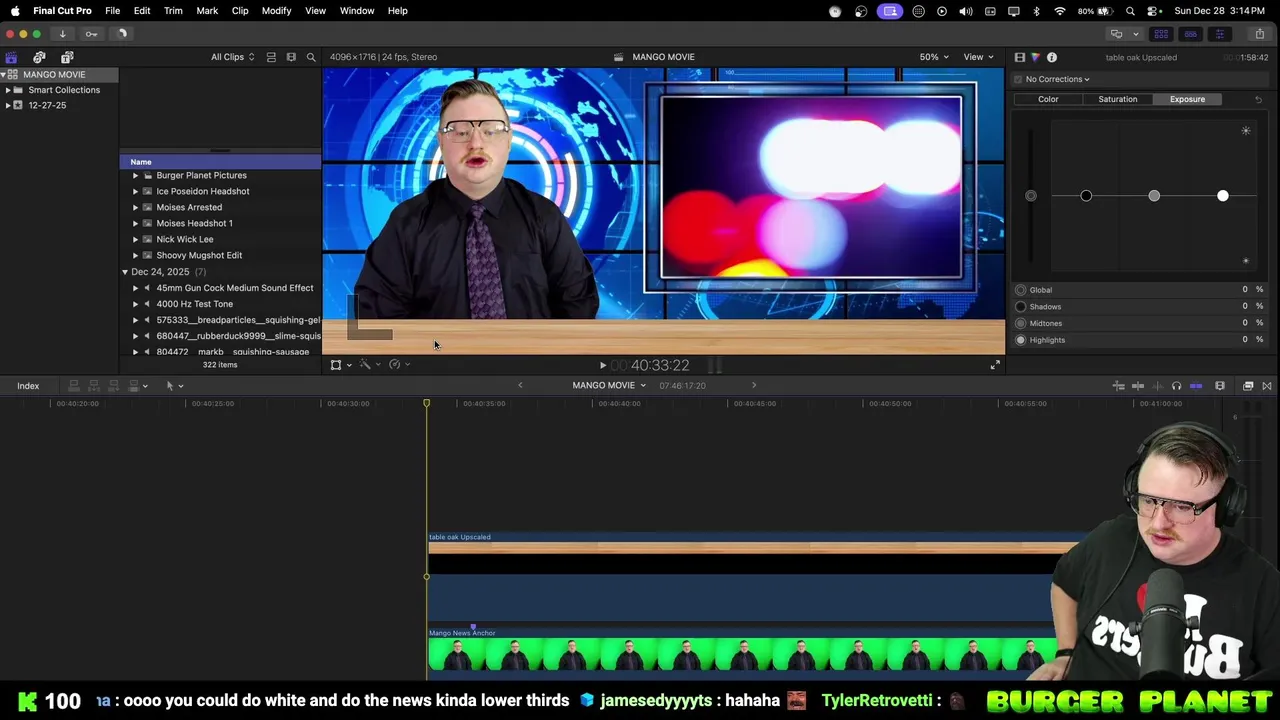This screenshot has height=720, width=1280.
Task: Open viewer 50% zoom dropdown
Action: coord(934,57)
